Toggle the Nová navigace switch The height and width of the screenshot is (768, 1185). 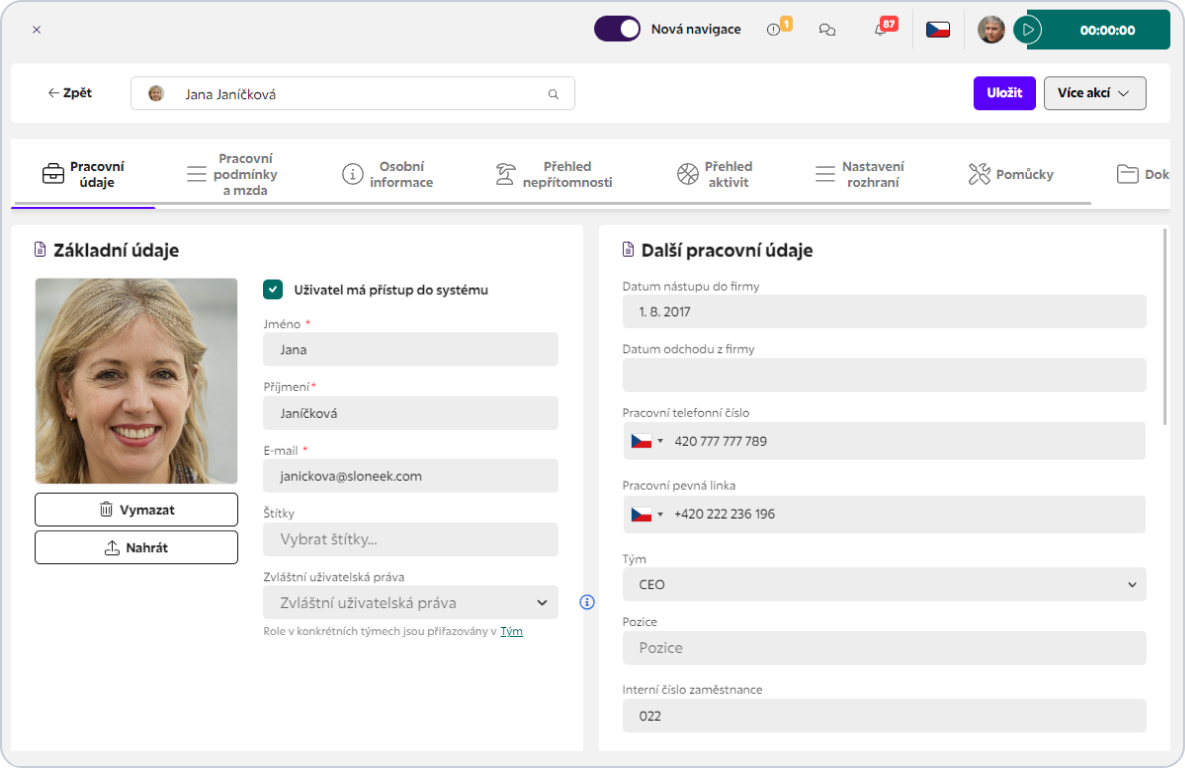click(x=617, y=29)
